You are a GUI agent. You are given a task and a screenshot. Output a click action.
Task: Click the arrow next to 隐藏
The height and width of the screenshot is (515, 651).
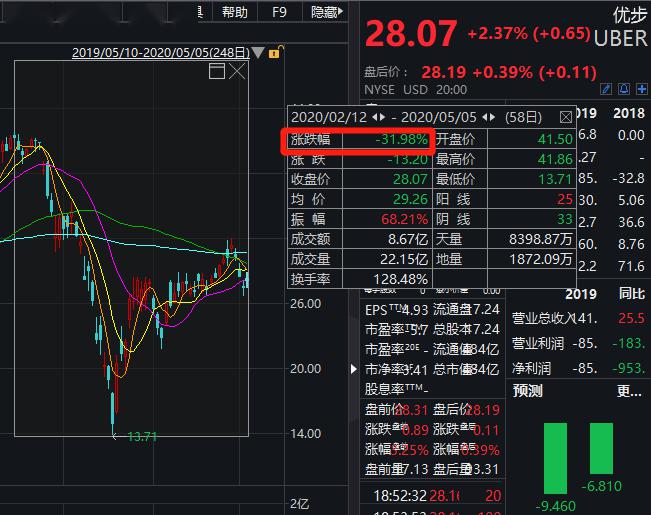[341, 11]
